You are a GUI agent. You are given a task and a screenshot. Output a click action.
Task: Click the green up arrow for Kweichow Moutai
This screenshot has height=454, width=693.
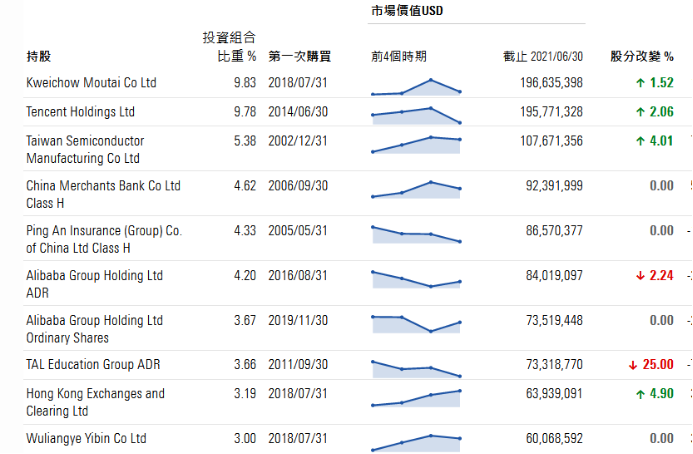[x=640, y=83]
